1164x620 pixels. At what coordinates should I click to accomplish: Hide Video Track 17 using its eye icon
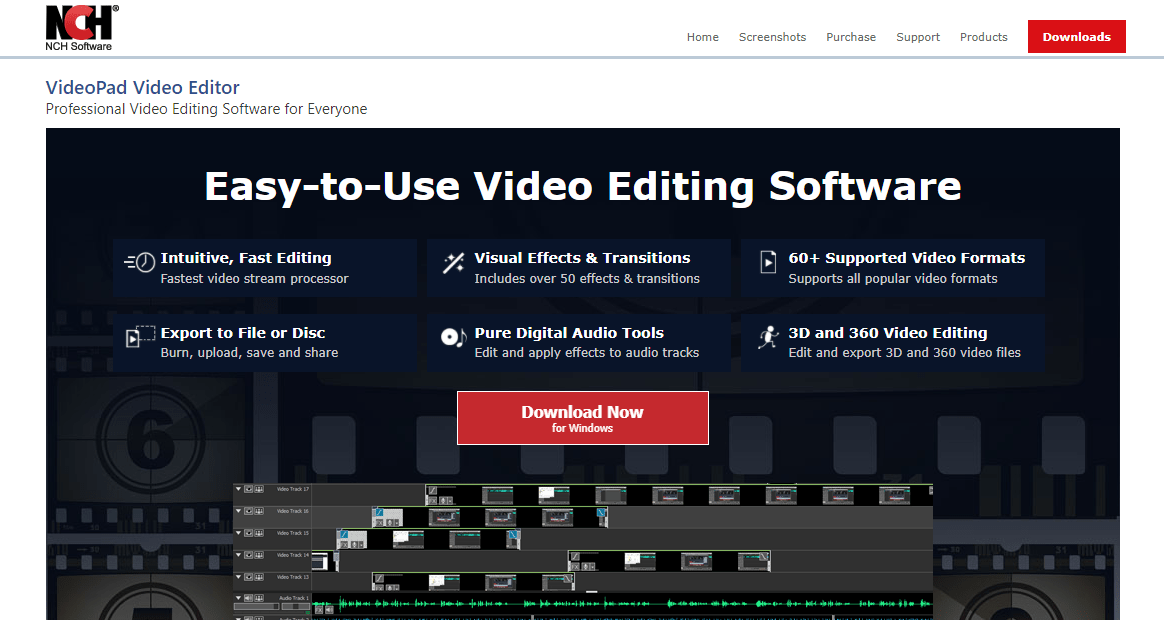249,489
